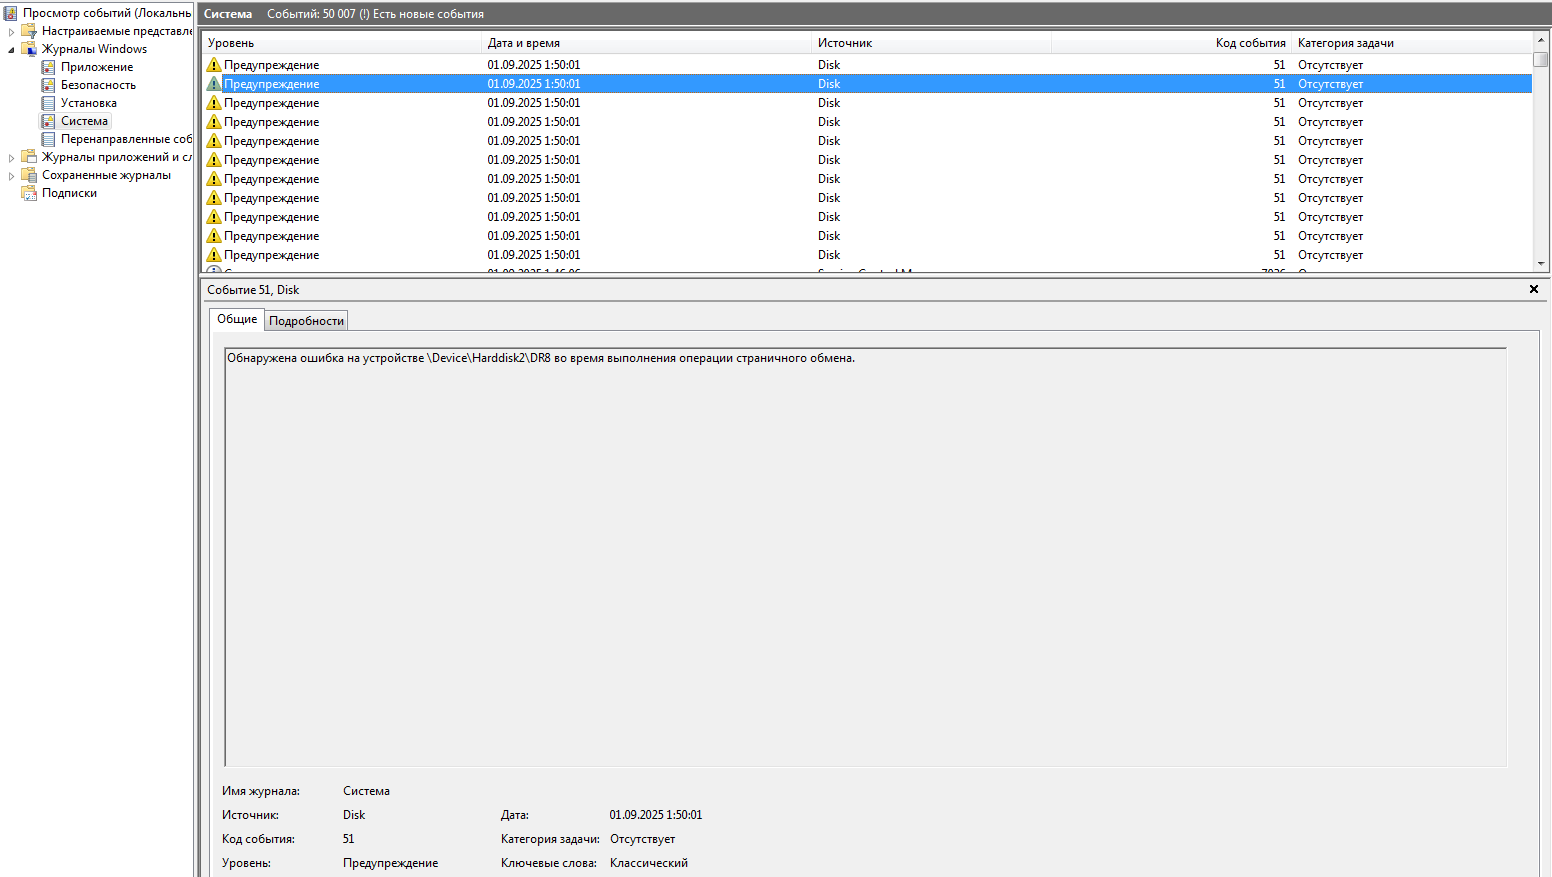This screenshot has height=877, width=1552.
Task: Click Disk in the highlighted event row
Action: tap(829, 84)
